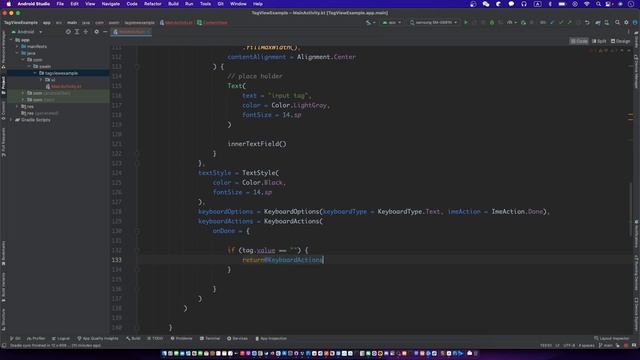Click line 133 in the editor gutter
The width and height of the screenshot is (640, 360).
117,260
